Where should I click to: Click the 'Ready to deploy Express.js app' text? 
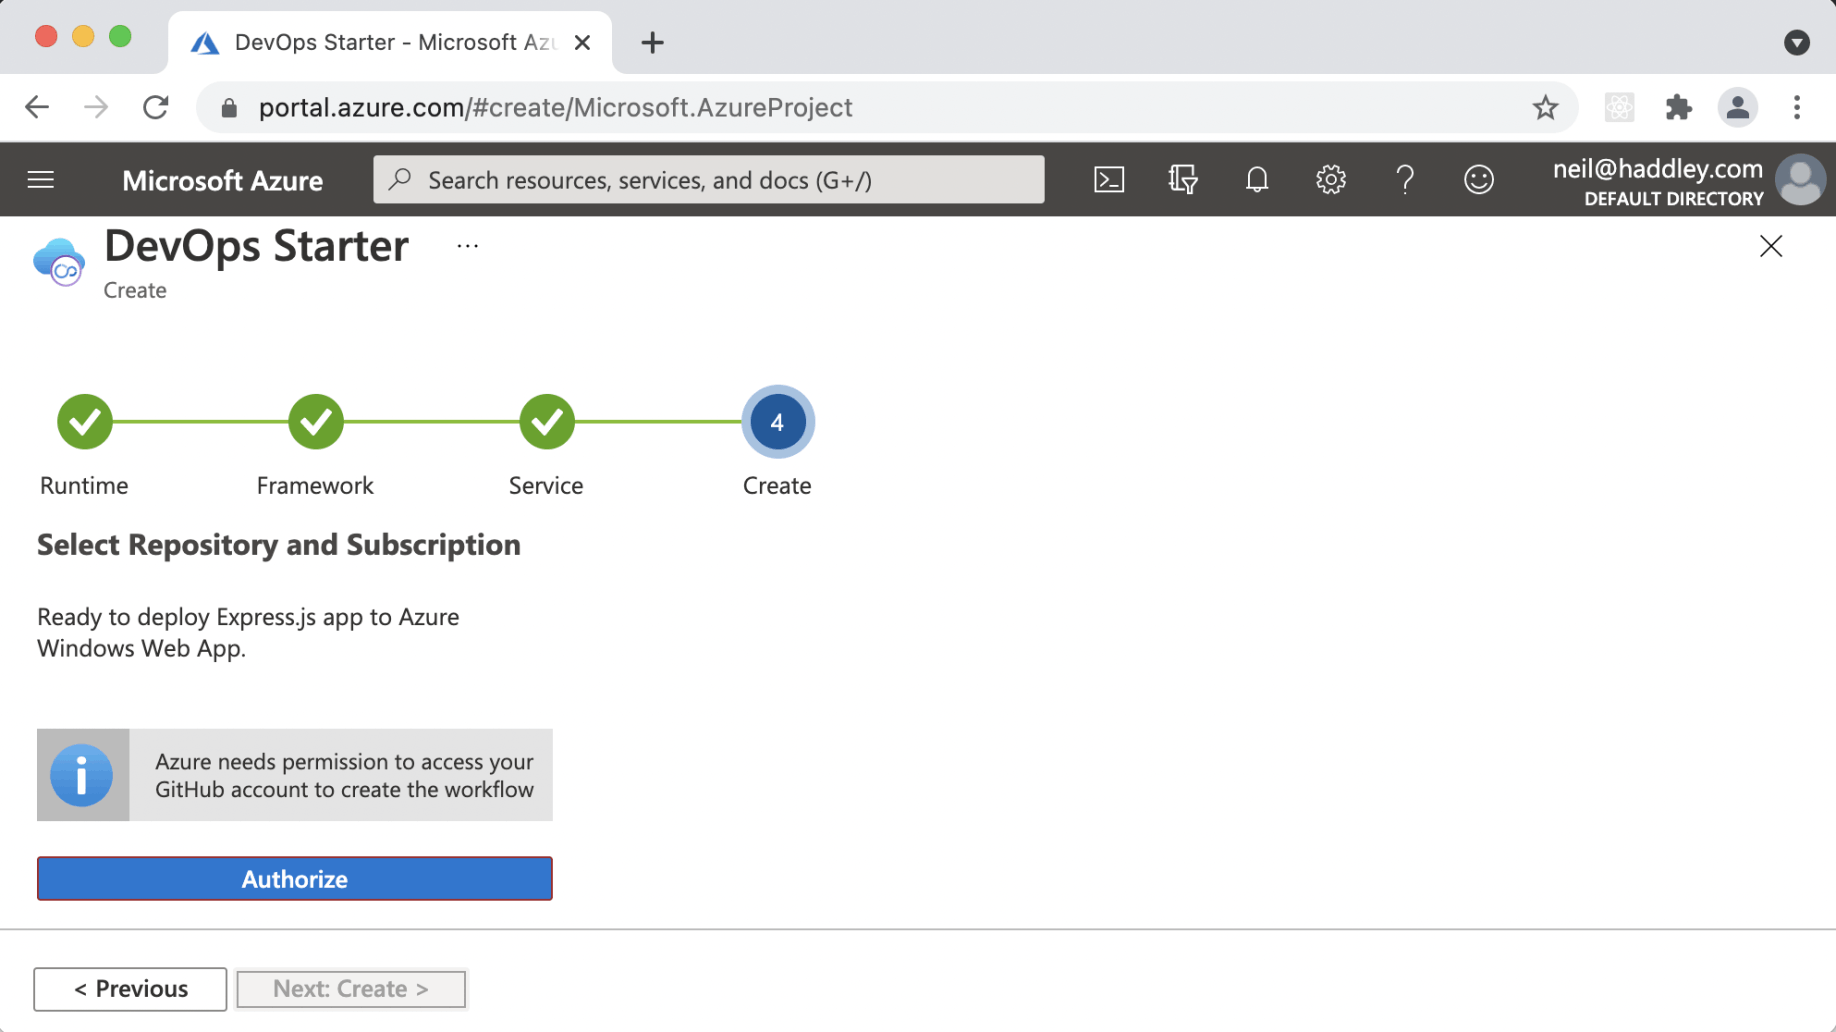(x=249, y=632)
